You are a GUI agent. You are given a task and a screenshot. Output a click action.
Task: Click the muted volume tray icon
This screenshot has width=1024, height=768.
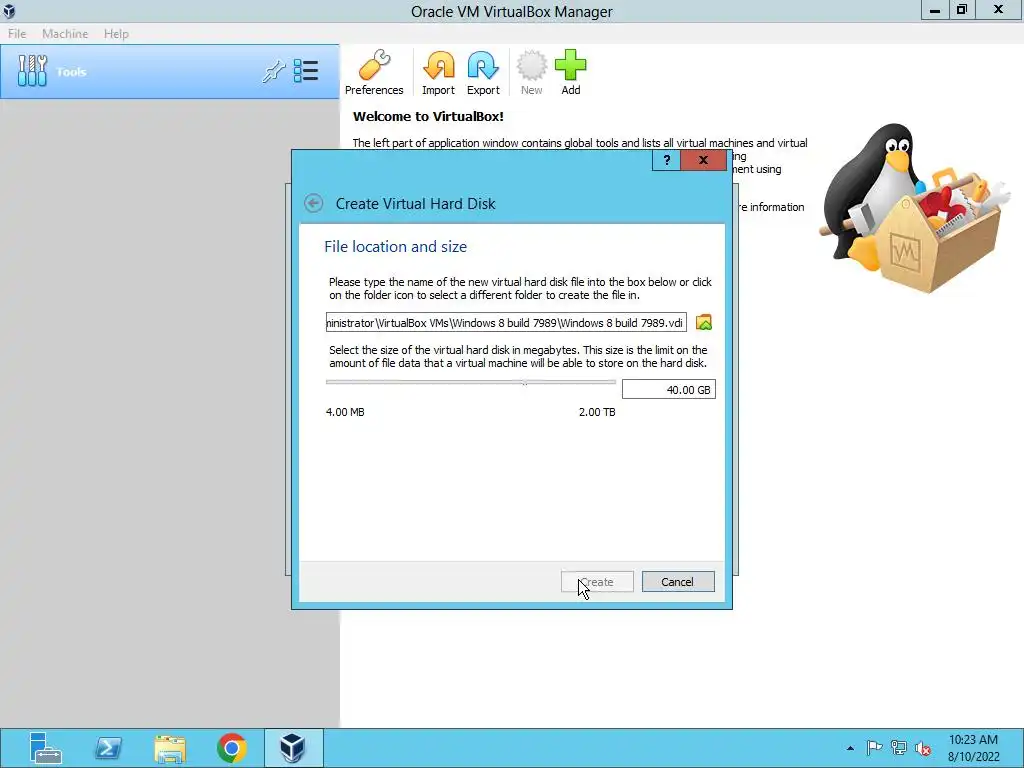click(x=923, y=748)
